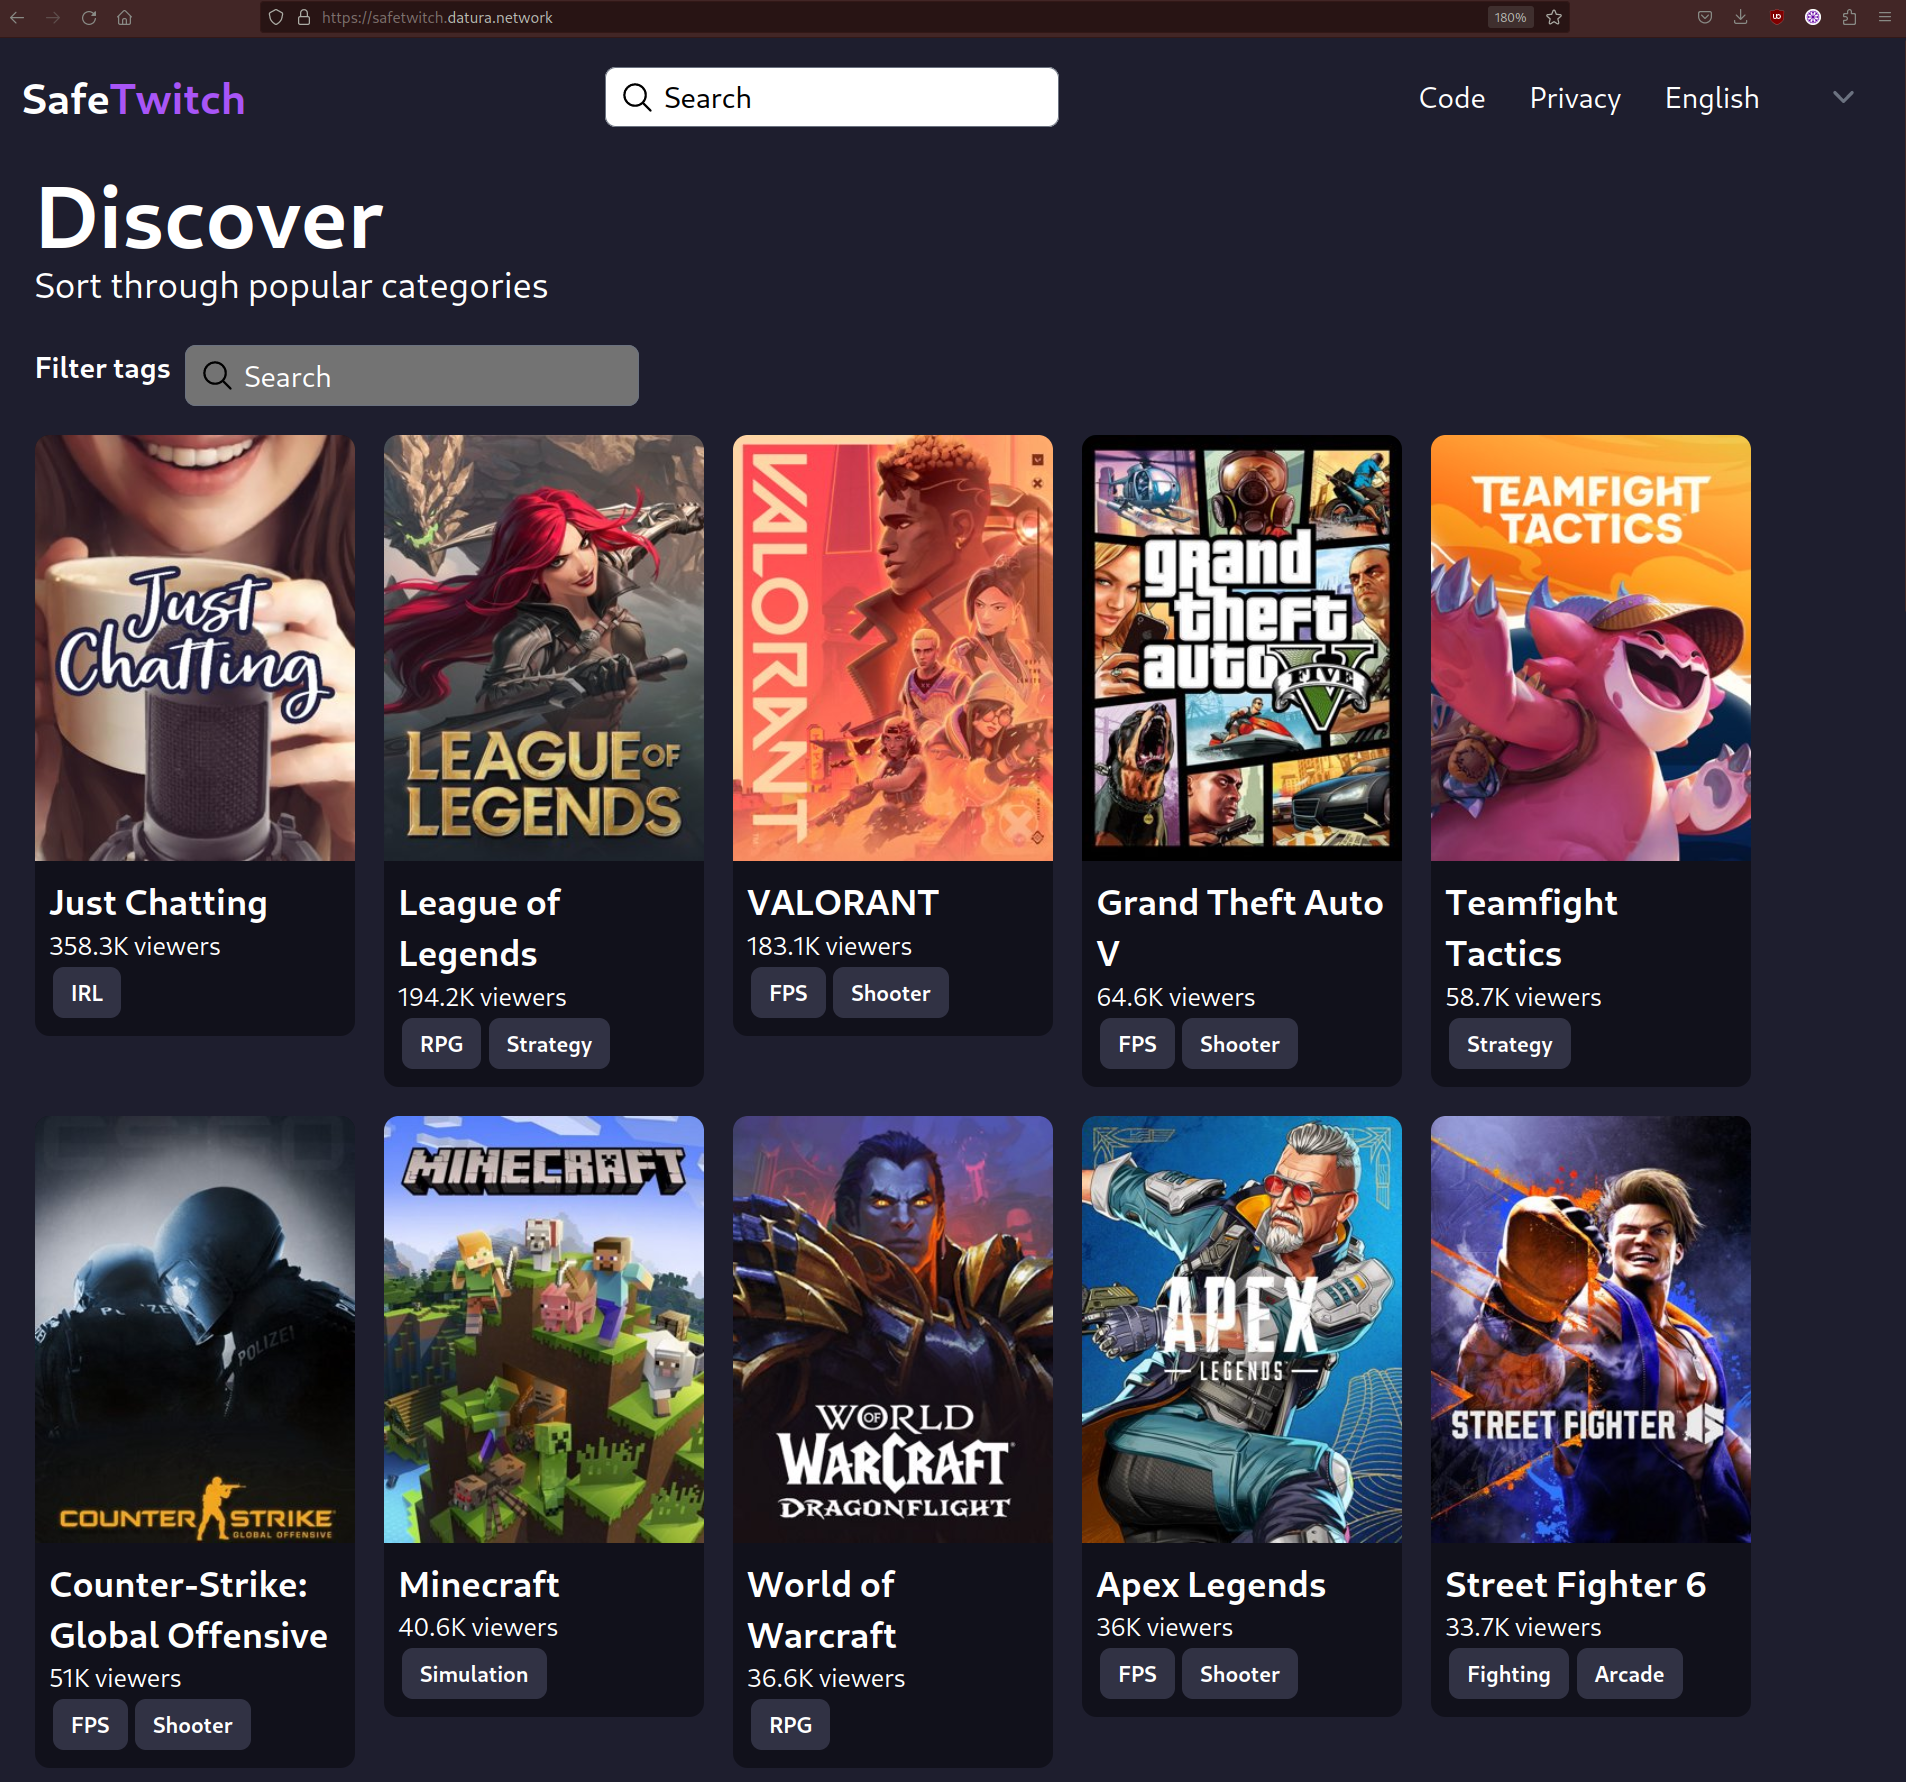
Task: Select the Shooter tag under Counter-Strike
Action: 192,1725
